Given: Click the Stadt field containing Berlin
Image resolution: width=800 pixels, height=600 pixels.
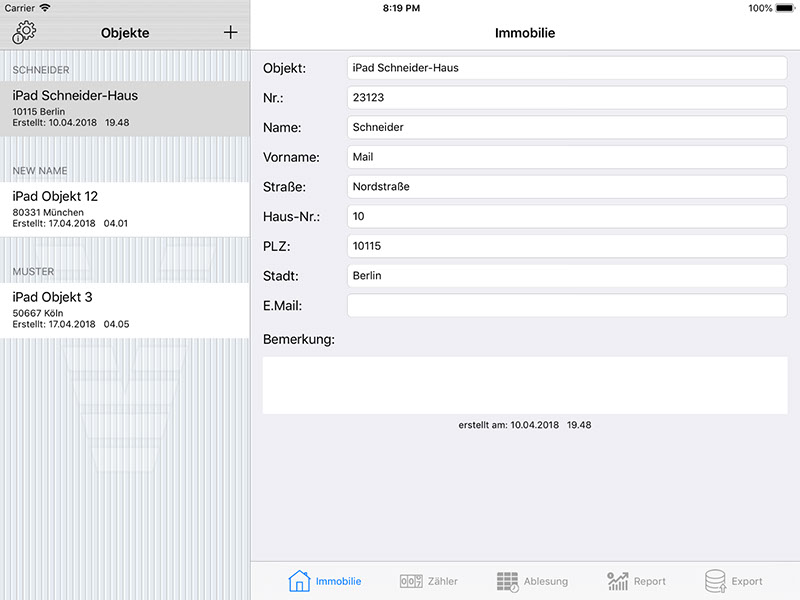Looking at the screenshot, I should coord(566,276).
